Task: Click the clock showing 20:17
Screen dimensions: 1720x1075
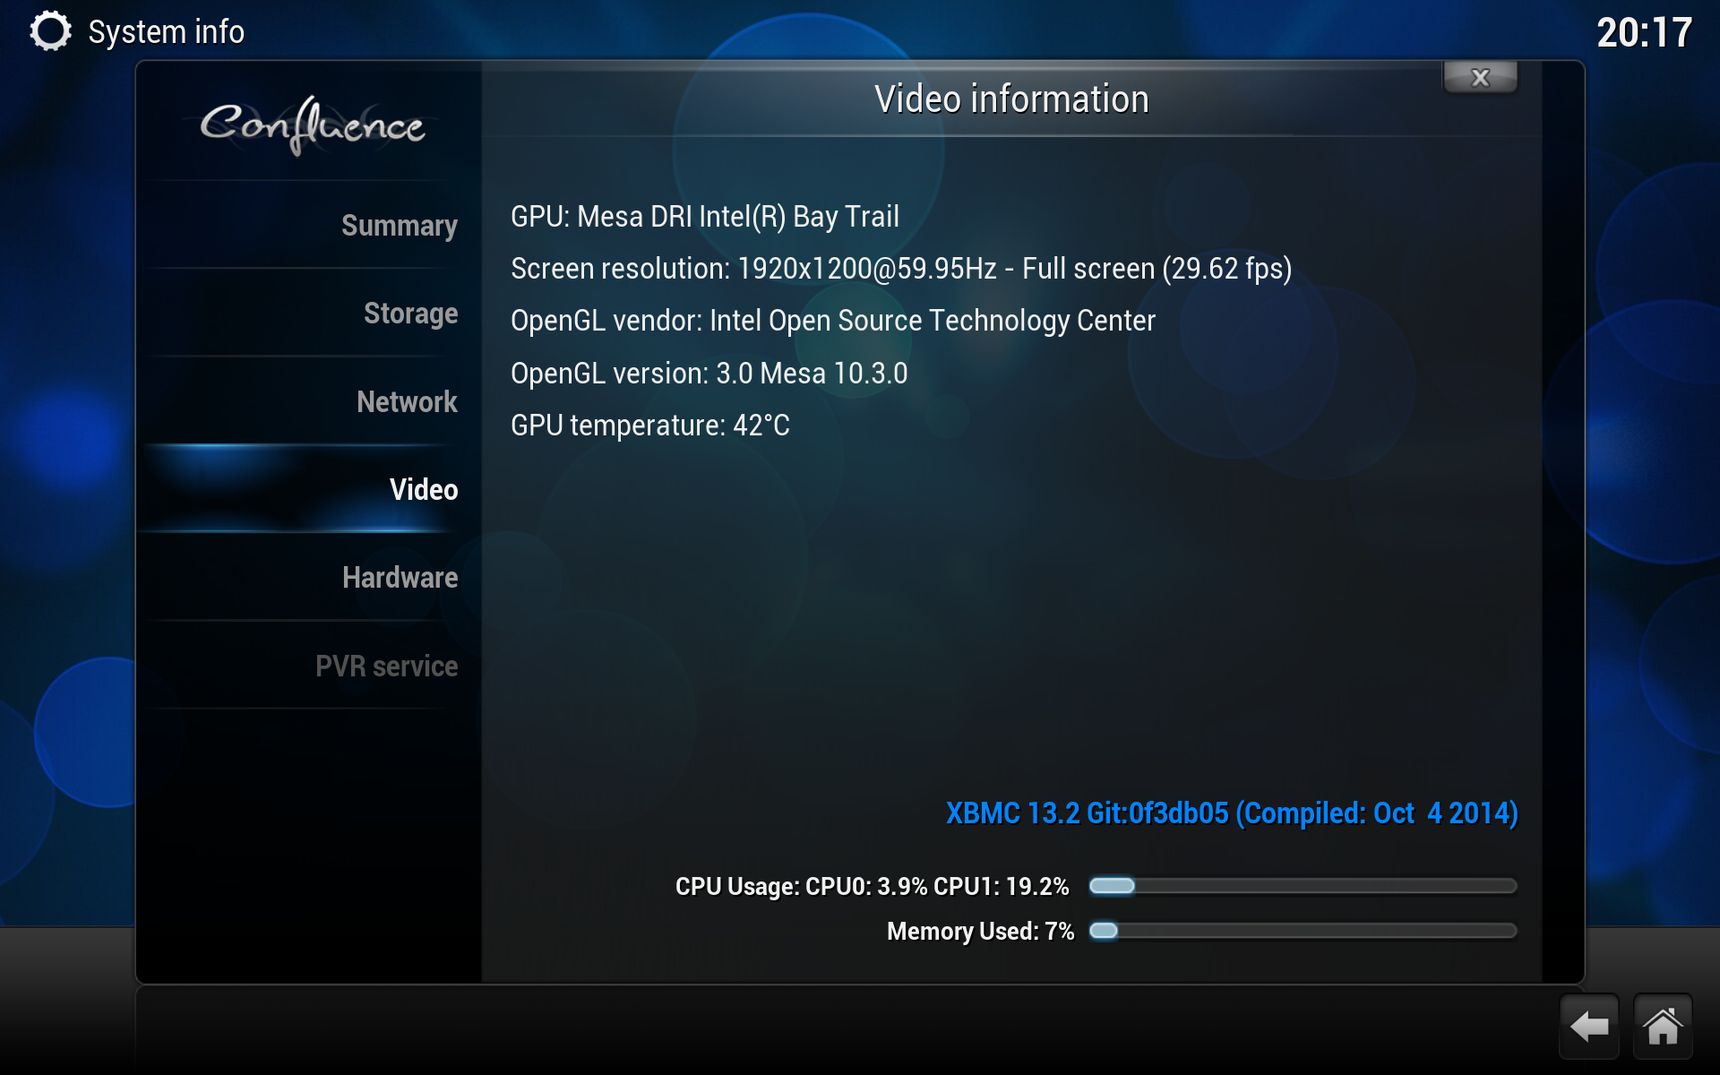Action: [1644, 33]
